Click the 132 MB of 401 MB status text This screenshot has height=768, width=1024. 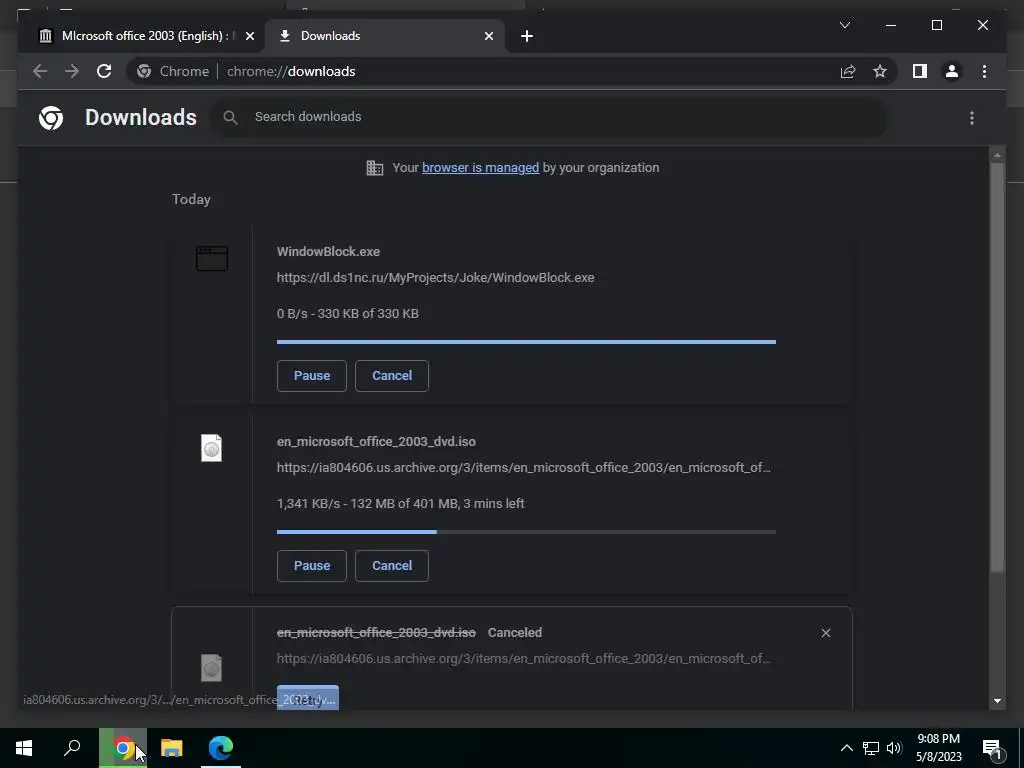coord(400,504)
